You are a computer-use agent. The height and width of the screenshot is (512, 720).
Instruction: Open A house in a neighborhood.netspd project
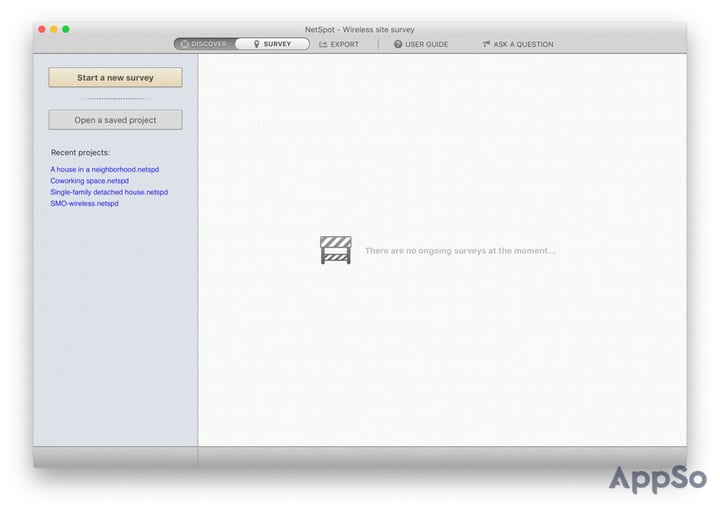tap(105, 169)
